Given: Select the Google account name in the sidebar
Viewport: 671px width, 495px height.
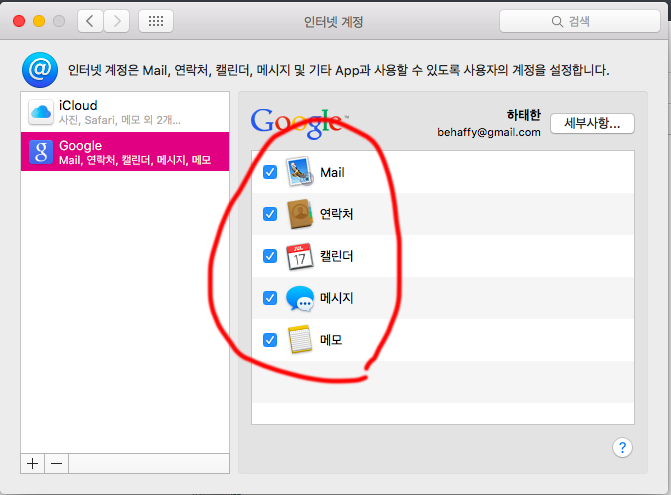Looking at the screenshot, I should pyautogui.click(x=80, y=145).
